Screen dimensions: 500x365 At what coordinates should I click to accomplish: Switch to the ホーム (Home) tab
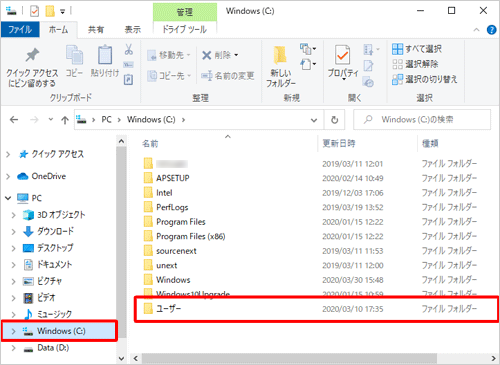point(58,30)
